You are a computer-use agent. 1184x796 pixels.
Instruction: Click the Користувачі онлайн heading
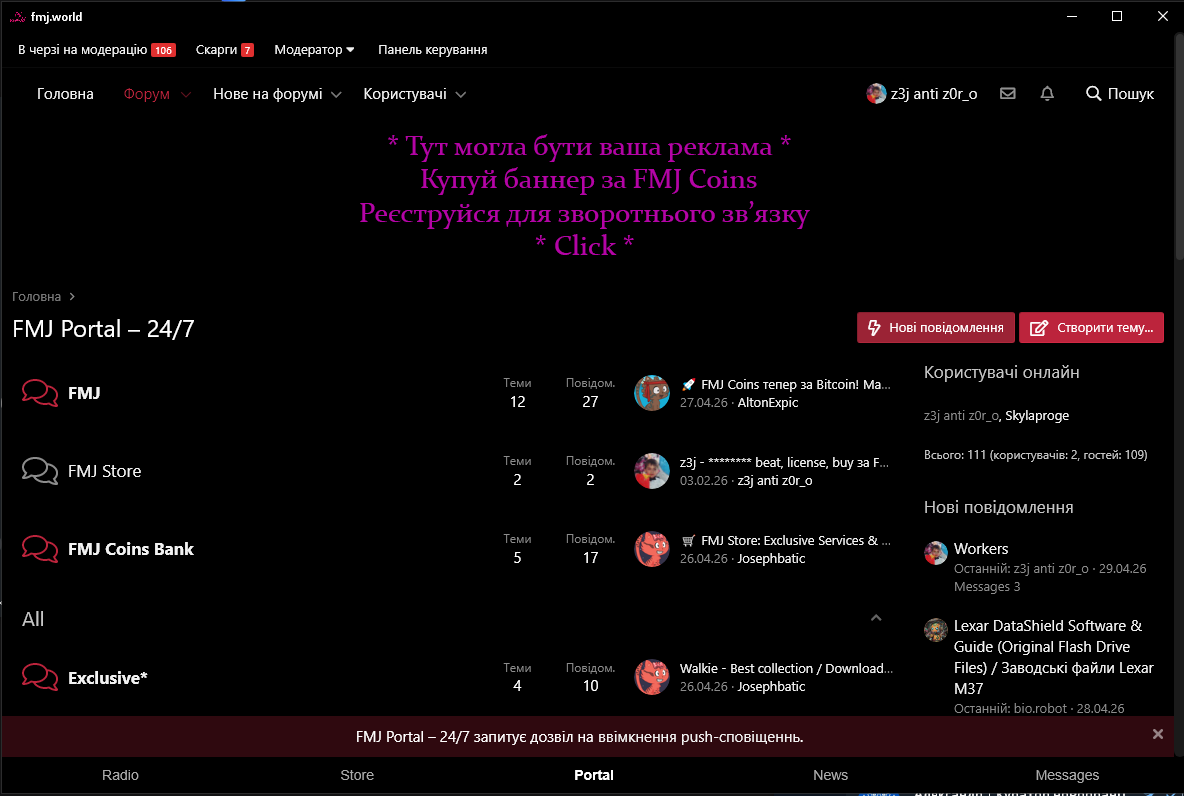coord(1001,372)
